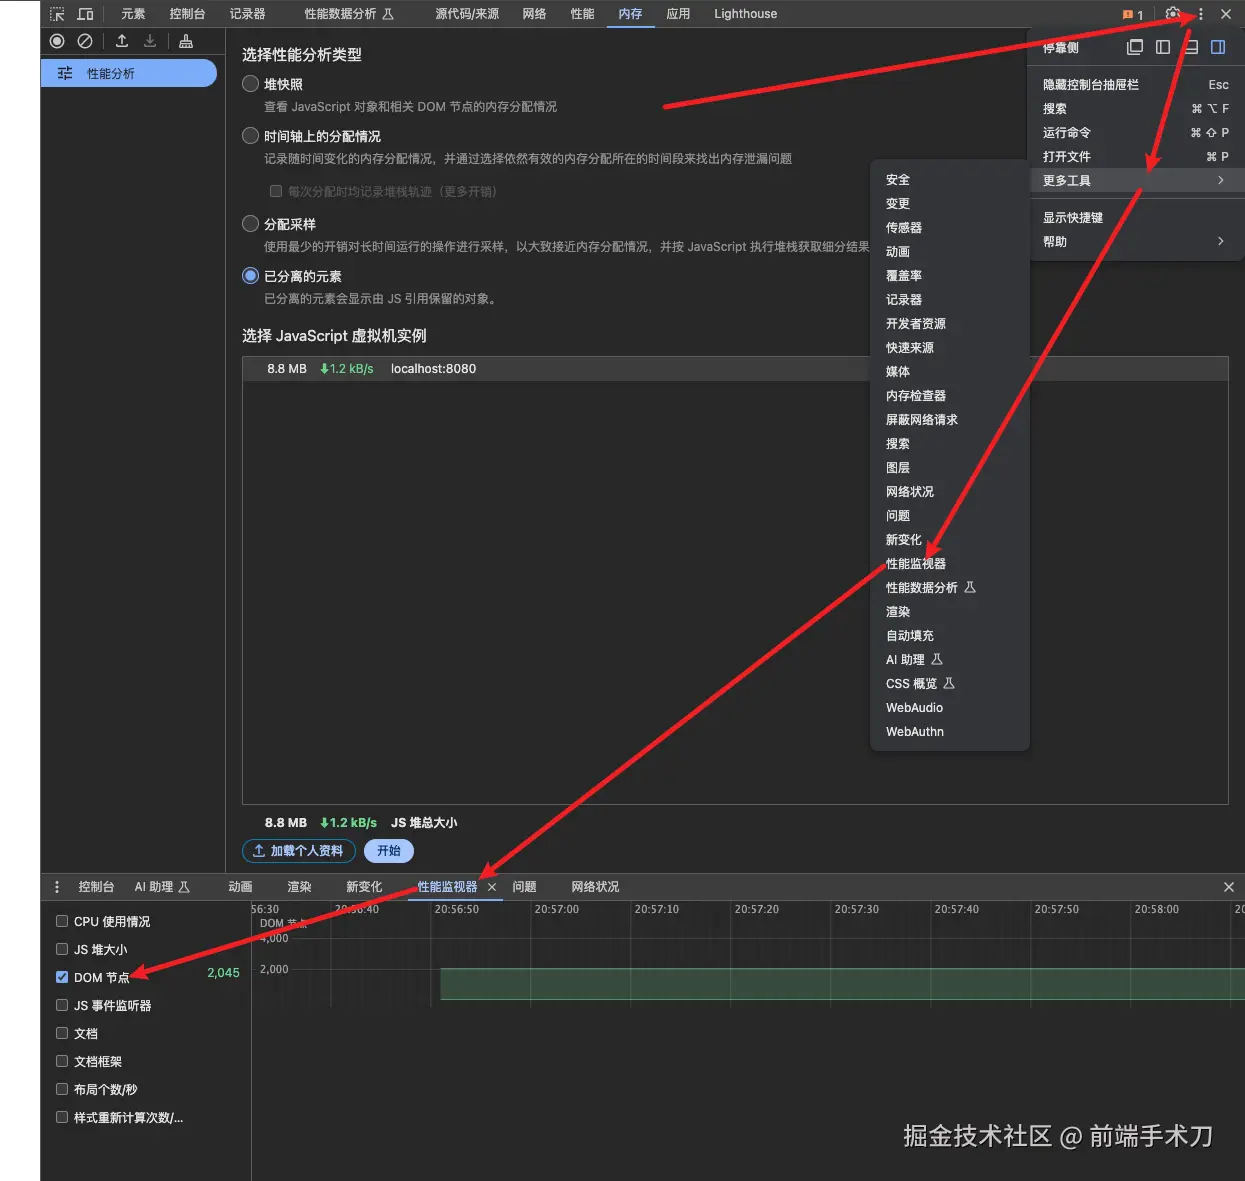The width and height of the screenshot is (1245, 1181).
Task: Click the green DOM nodes graph area
Action: pyautogui.click(x=842, y=984)
